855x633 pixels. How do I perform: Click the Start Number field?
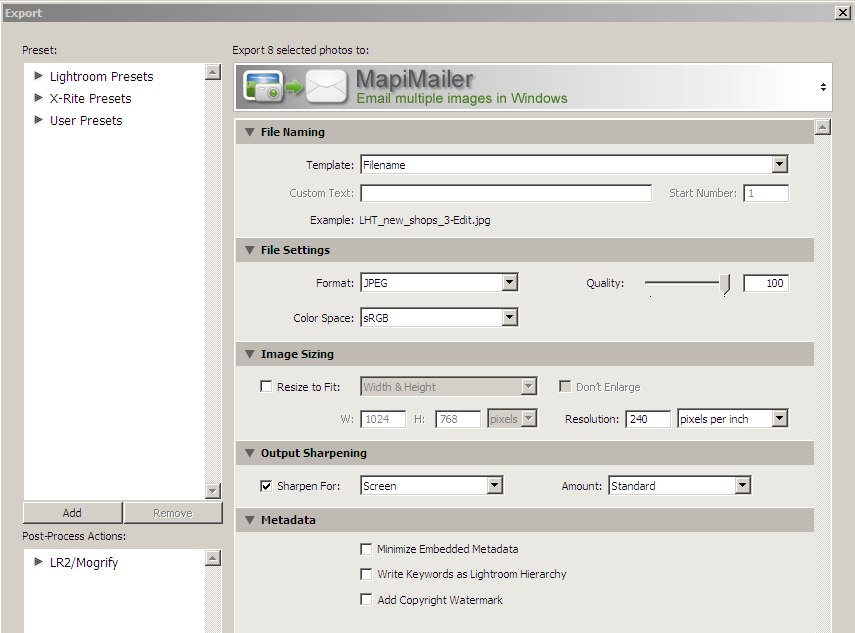(766, 193)
